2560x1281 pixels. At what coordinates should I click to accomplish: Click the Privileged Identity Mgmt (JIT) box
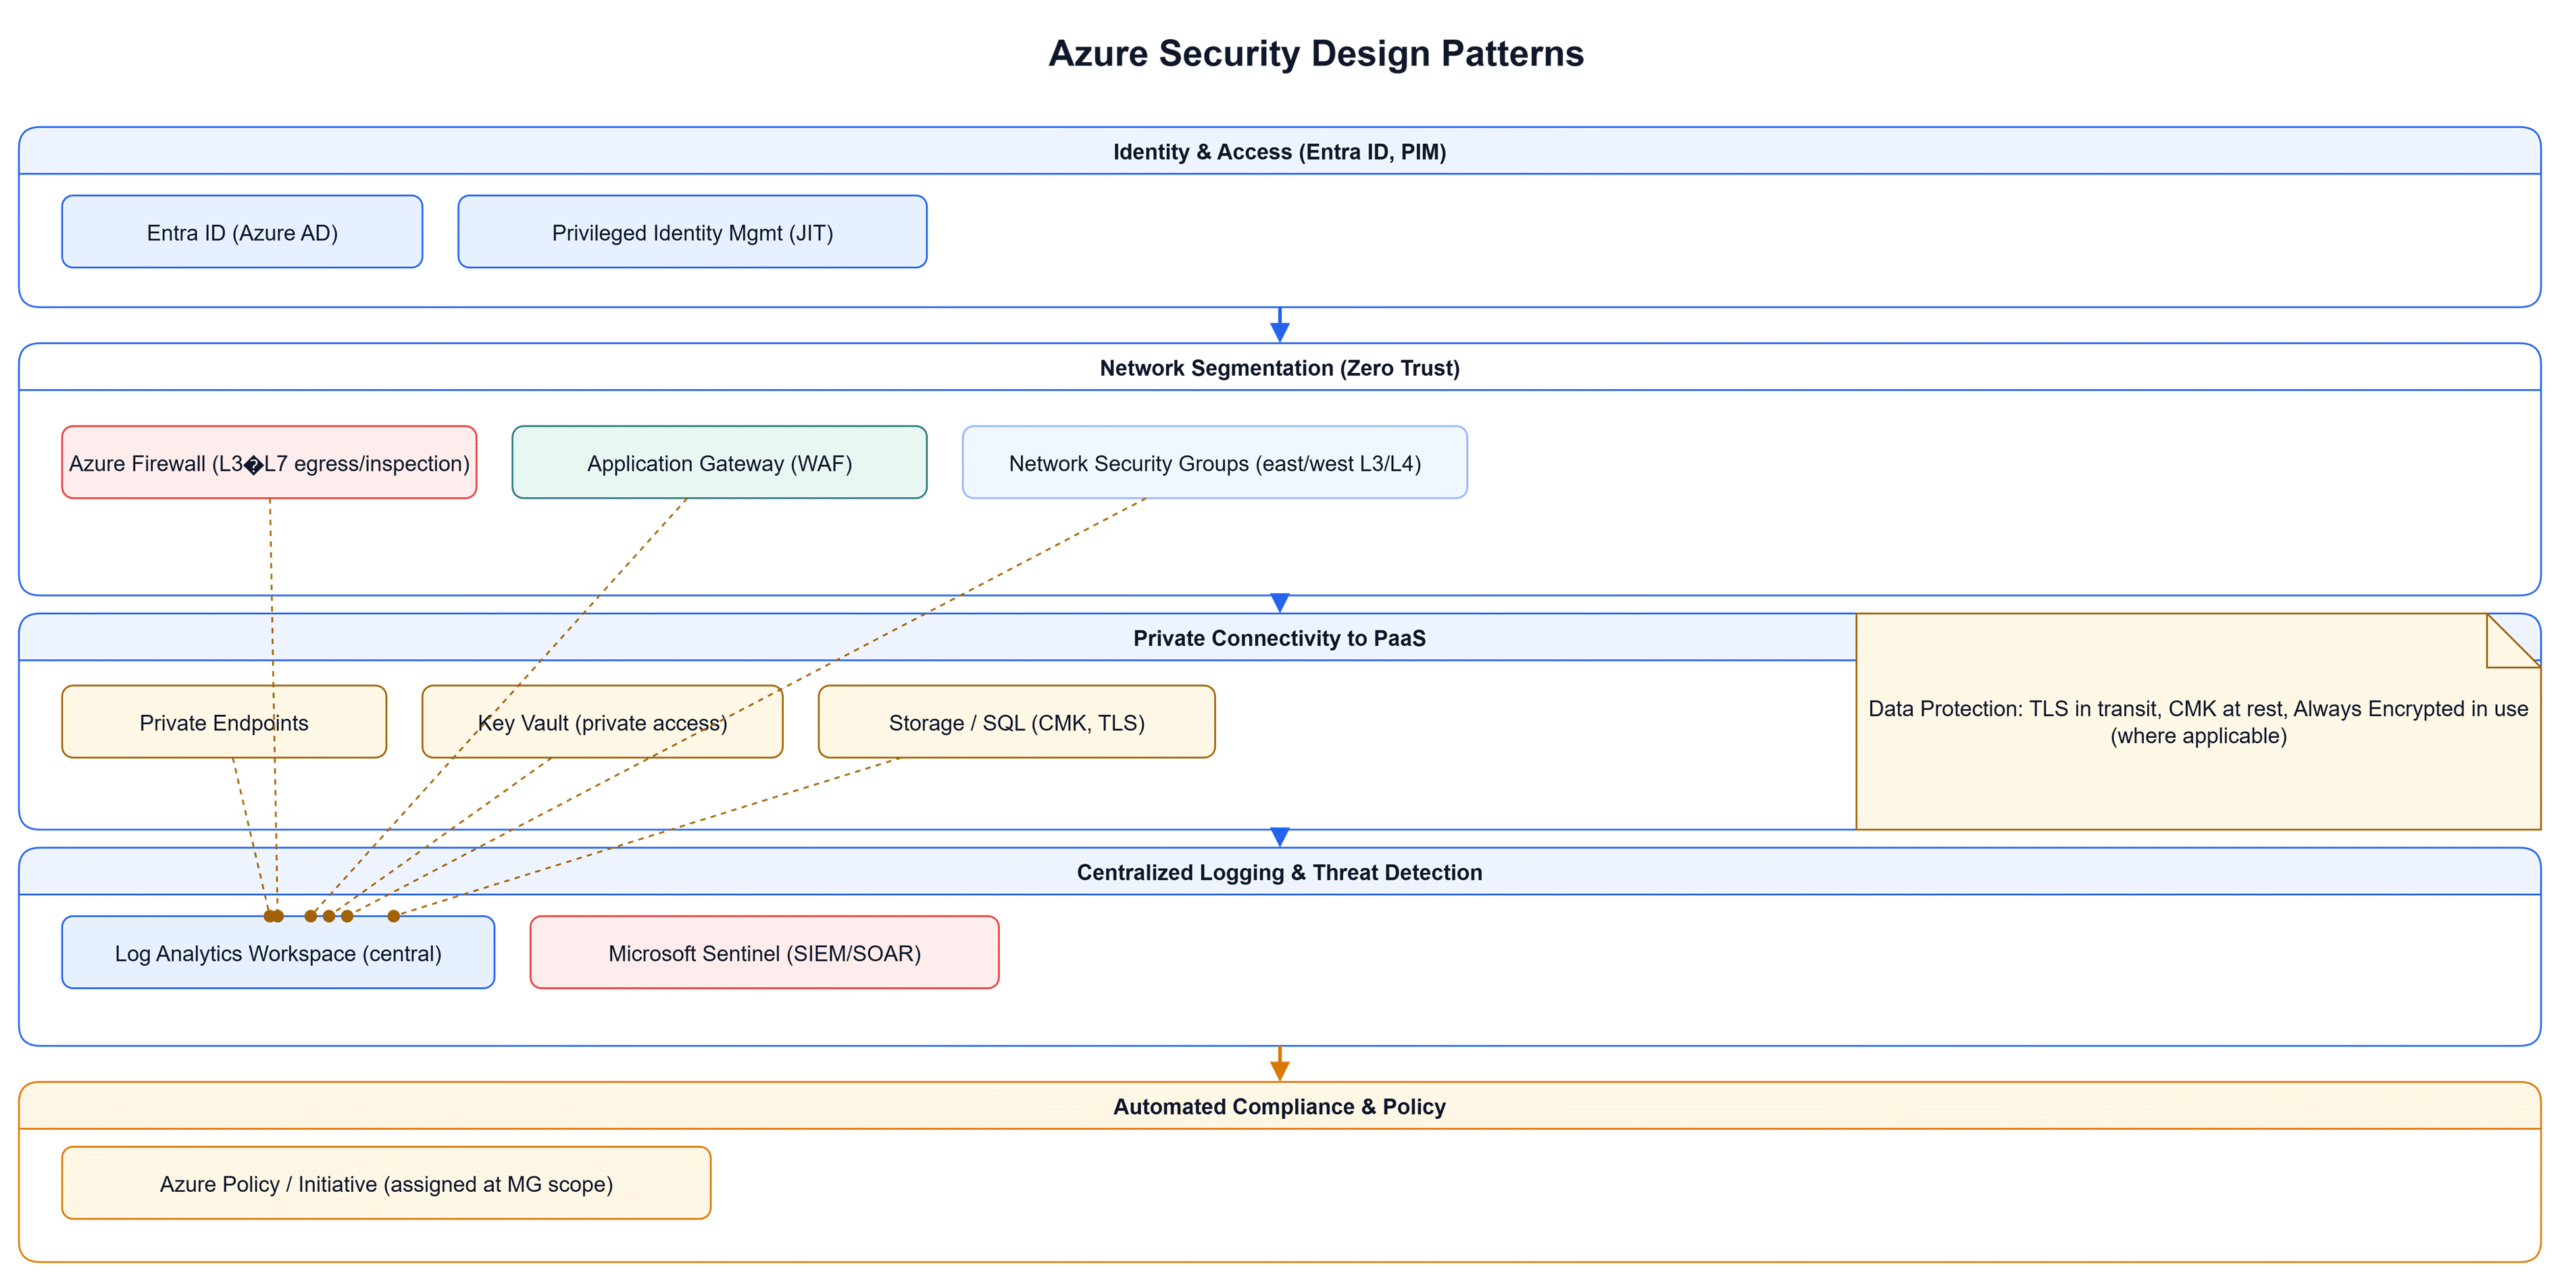click(x=691, y=231)
